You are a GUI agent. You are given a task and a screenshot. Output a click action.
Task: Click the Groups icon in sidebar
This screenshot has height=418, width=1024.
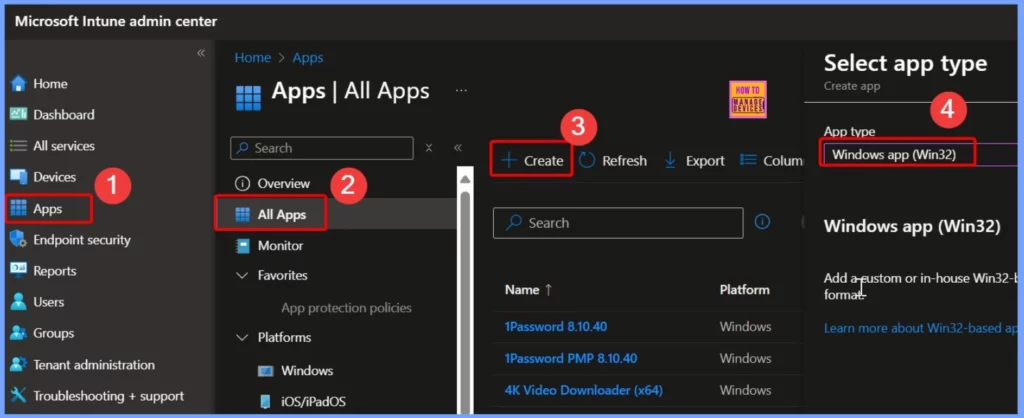pyautogui.click(x=18, y=333)
